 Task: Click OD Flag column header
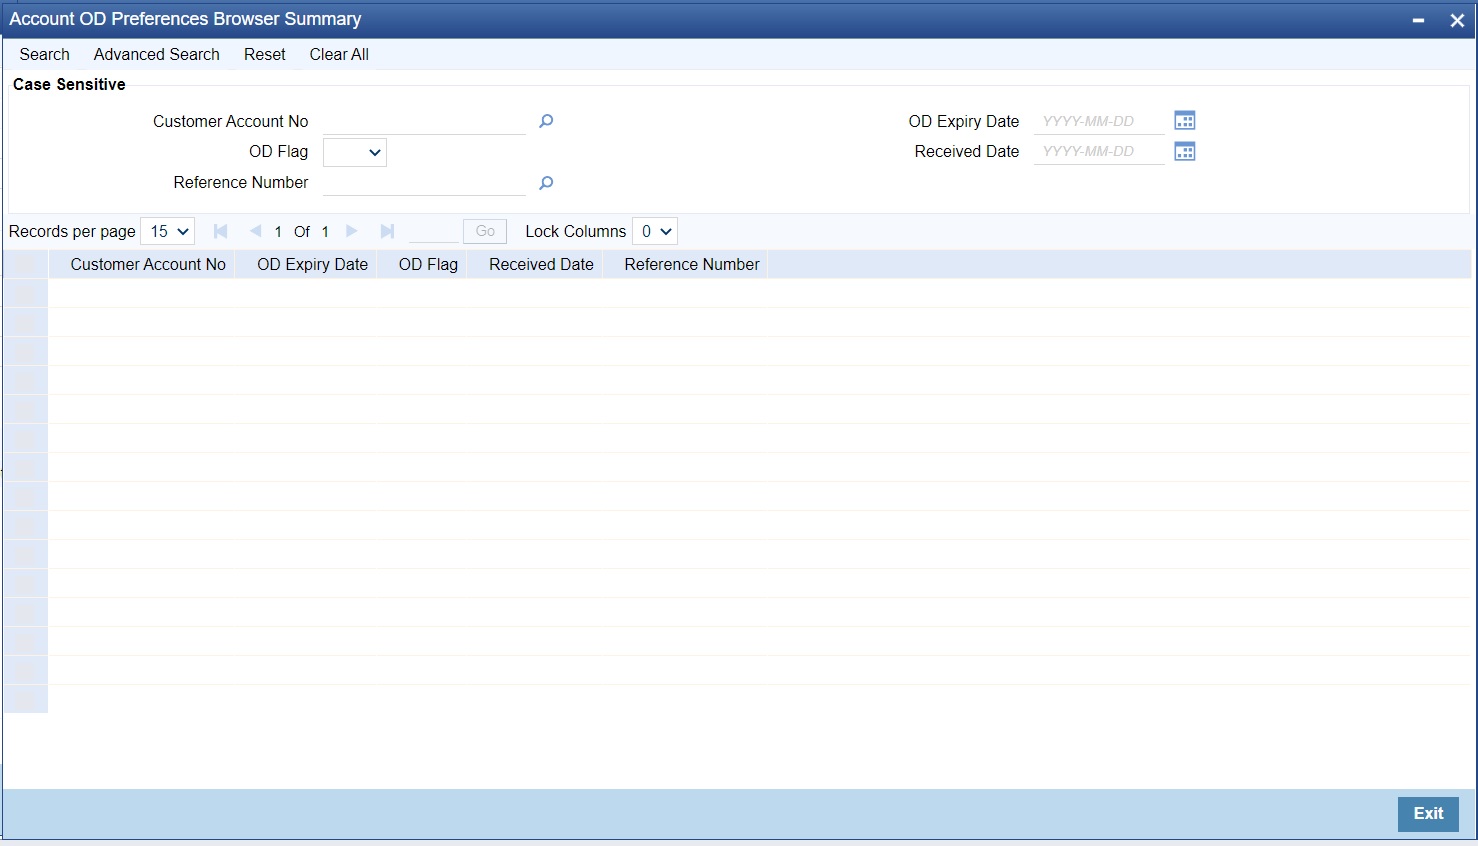(x=428, y=264)
